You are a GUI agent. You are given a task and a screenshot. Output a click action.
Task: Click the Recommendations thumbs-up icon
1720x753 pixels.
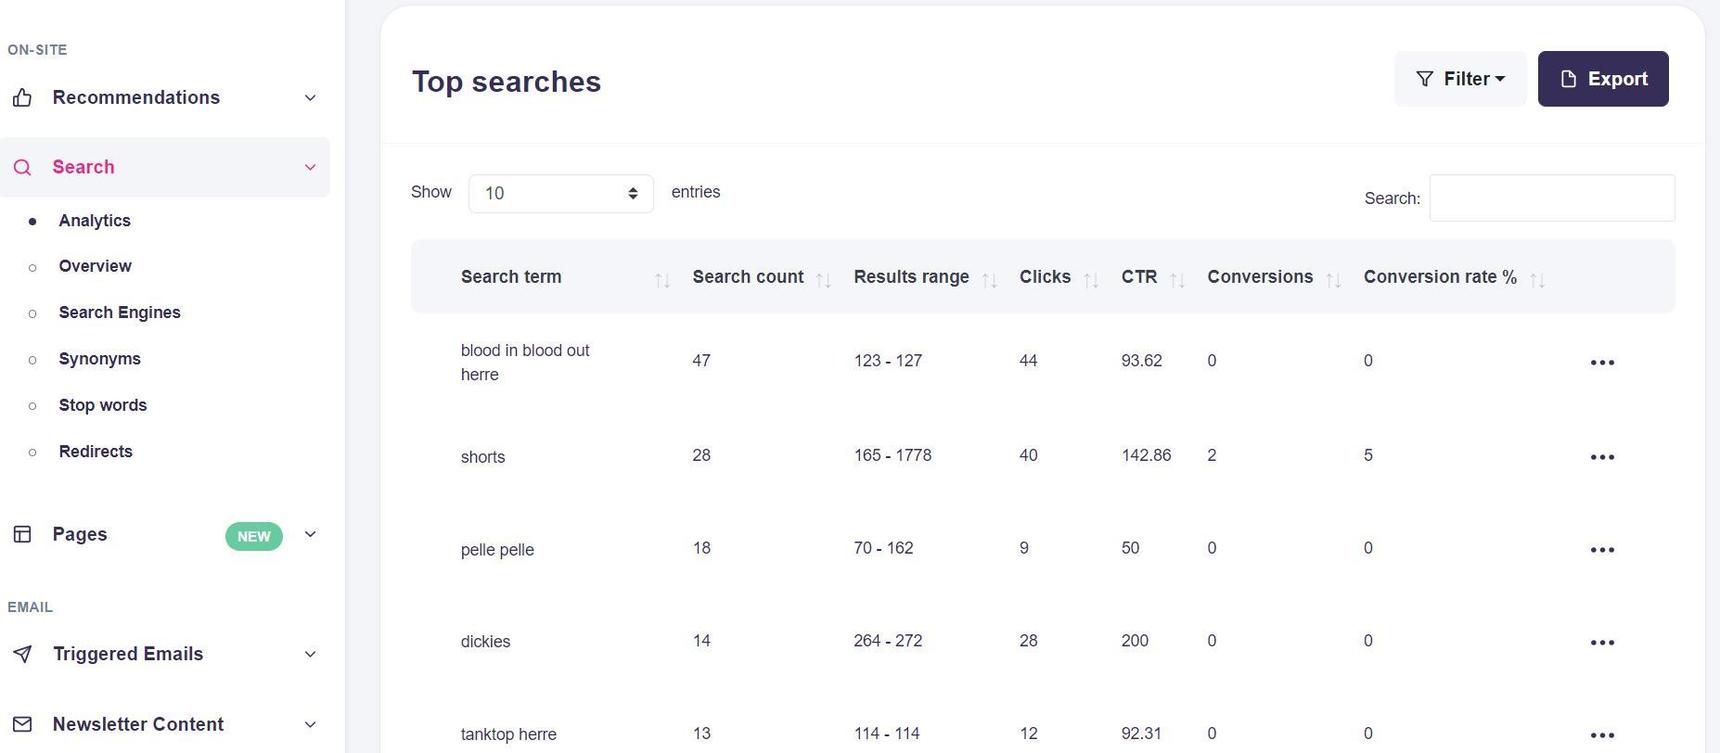(x=22, y=98)
